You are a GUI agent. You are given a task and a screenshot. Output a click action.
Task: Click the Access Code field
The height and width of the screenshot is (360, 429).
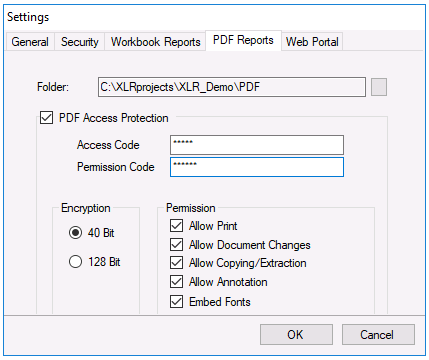(x=257, y=145)
